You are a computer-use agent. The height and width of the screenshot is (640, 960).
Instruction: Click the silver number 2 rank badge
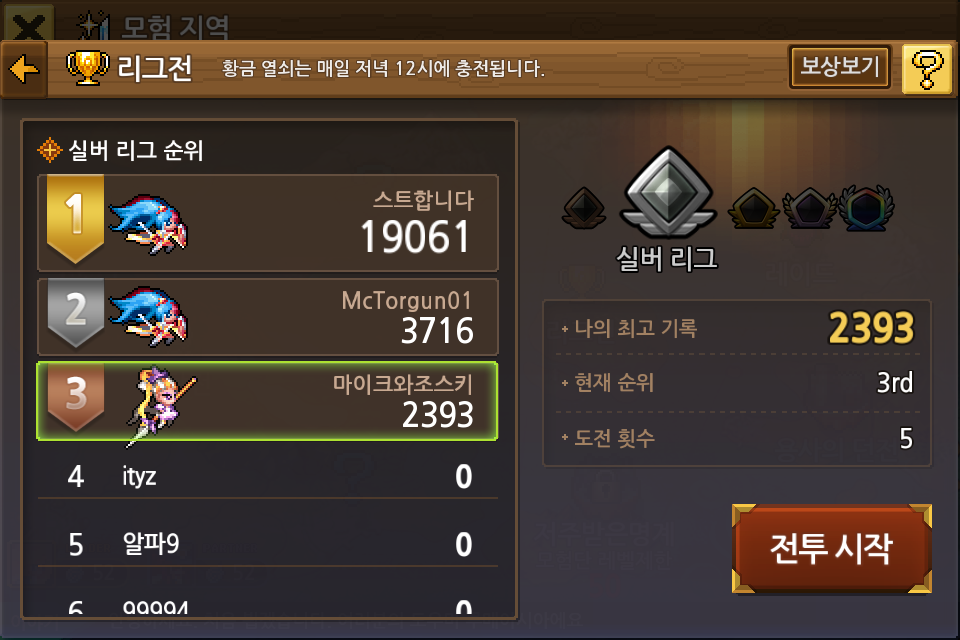click(75, 312)
